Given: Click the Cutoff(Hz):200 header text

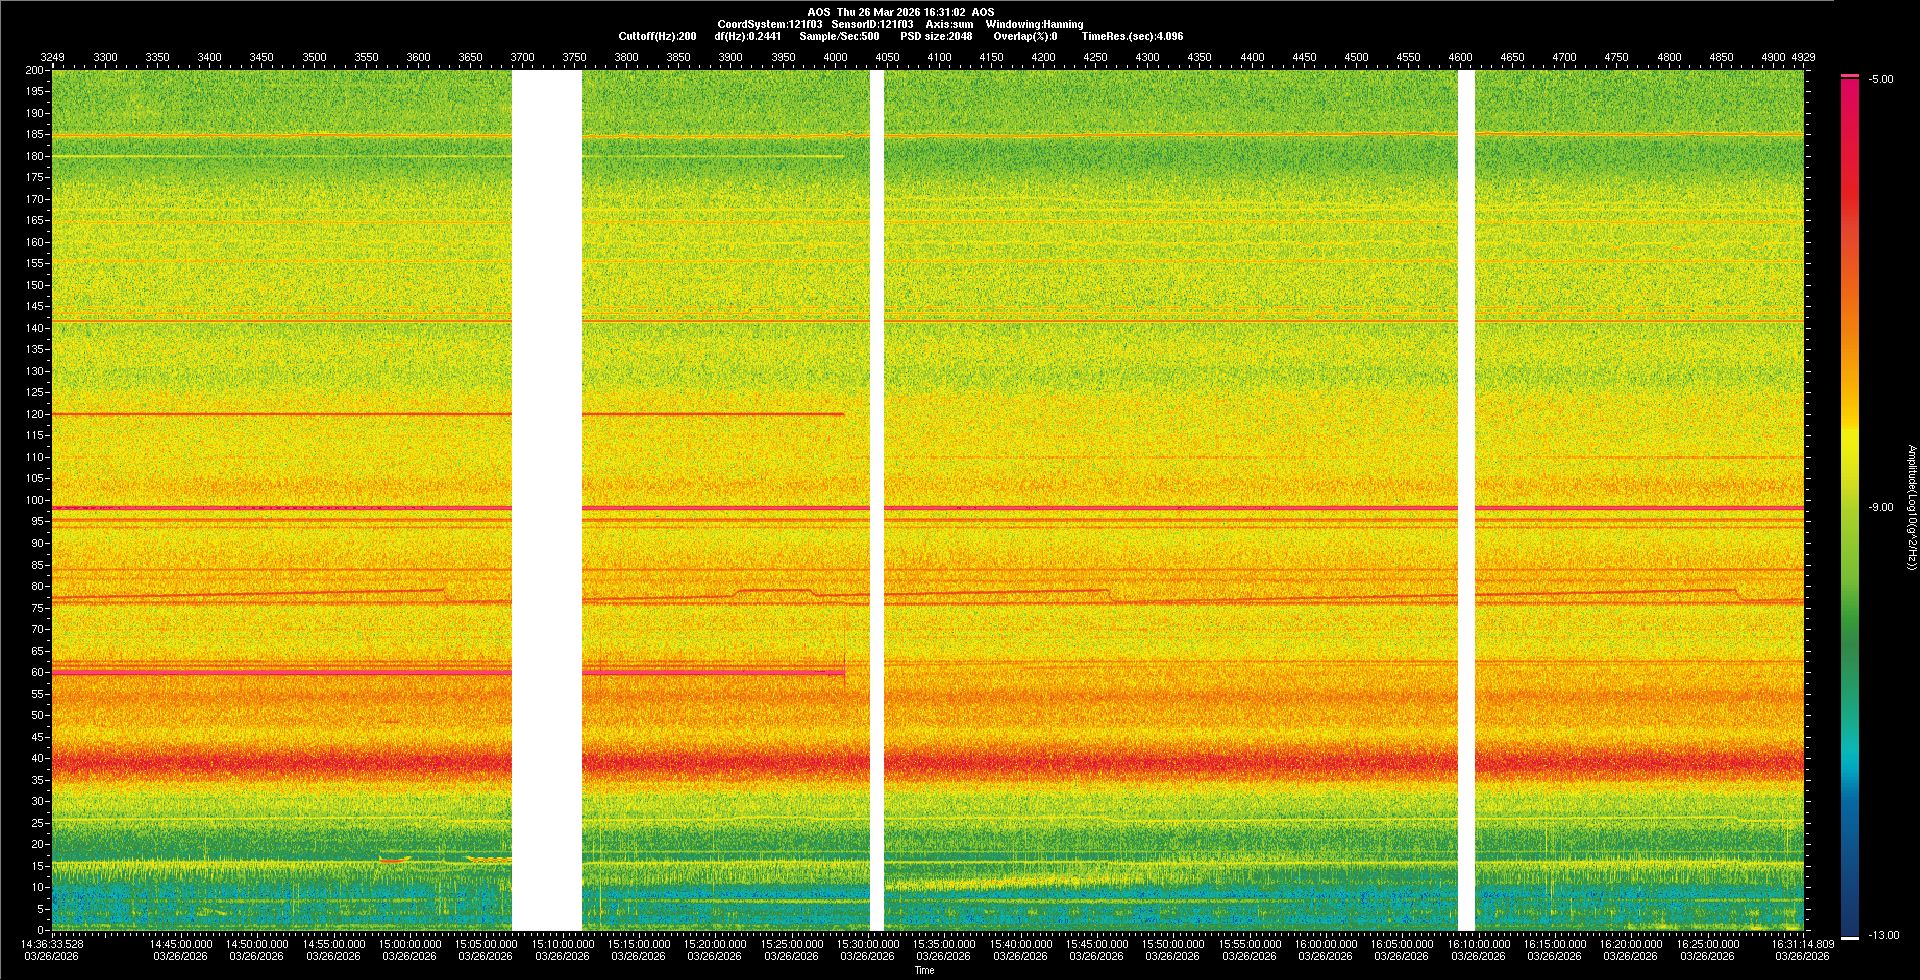Looking at the screenshot, I should [657, 36].
